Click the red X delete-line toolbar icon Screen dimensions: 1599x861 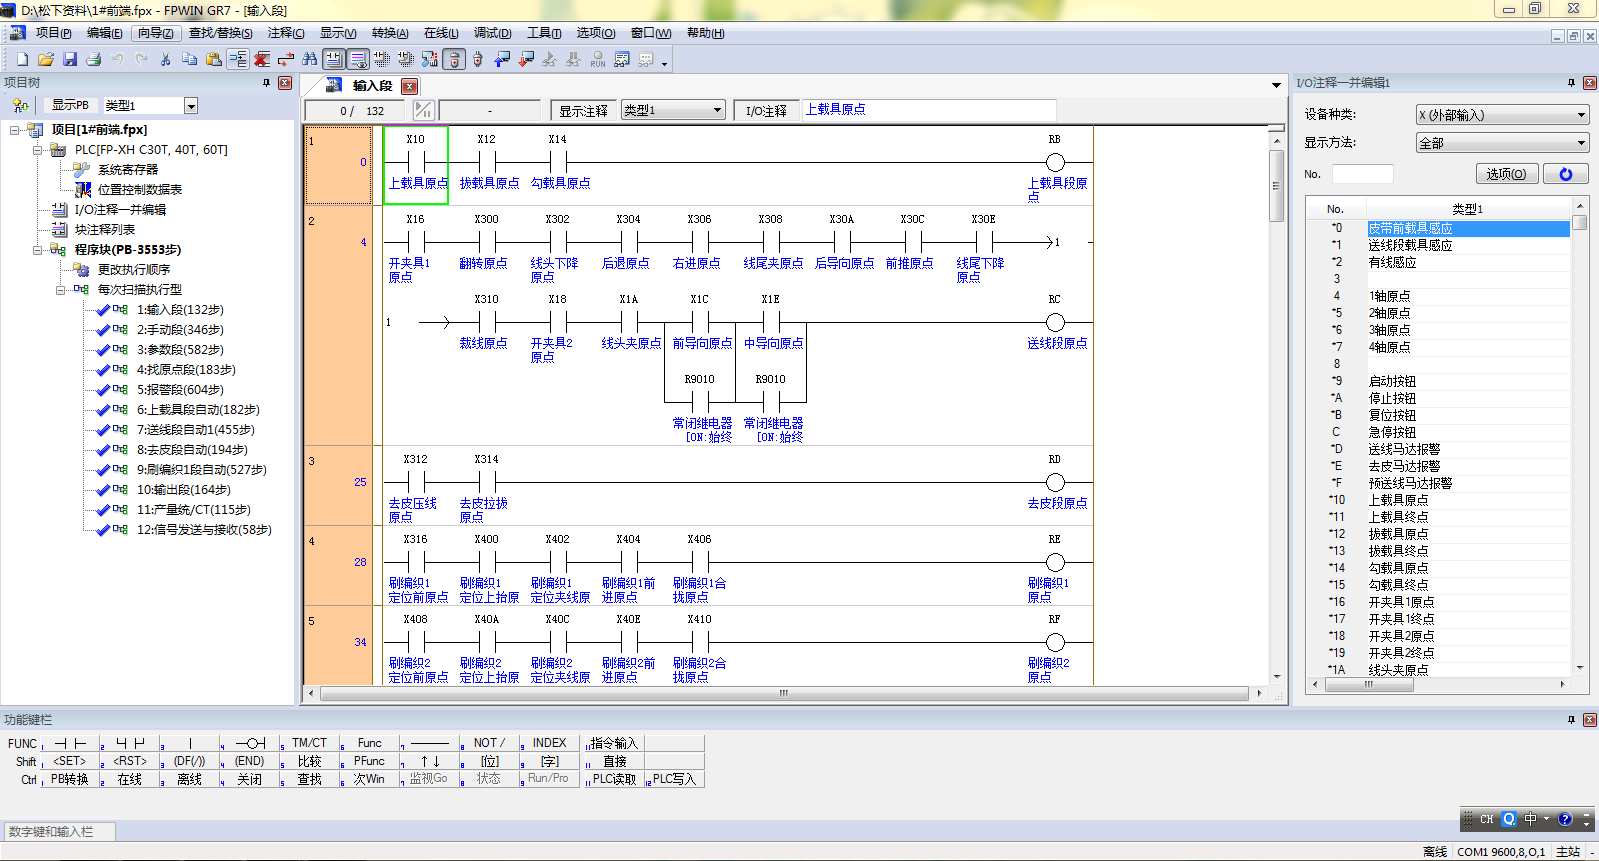[262, 60]
